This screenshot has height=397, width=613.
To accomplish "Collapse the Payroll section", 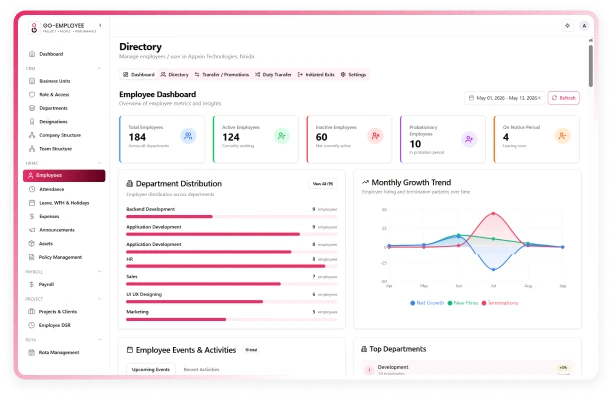I will 99,271.
